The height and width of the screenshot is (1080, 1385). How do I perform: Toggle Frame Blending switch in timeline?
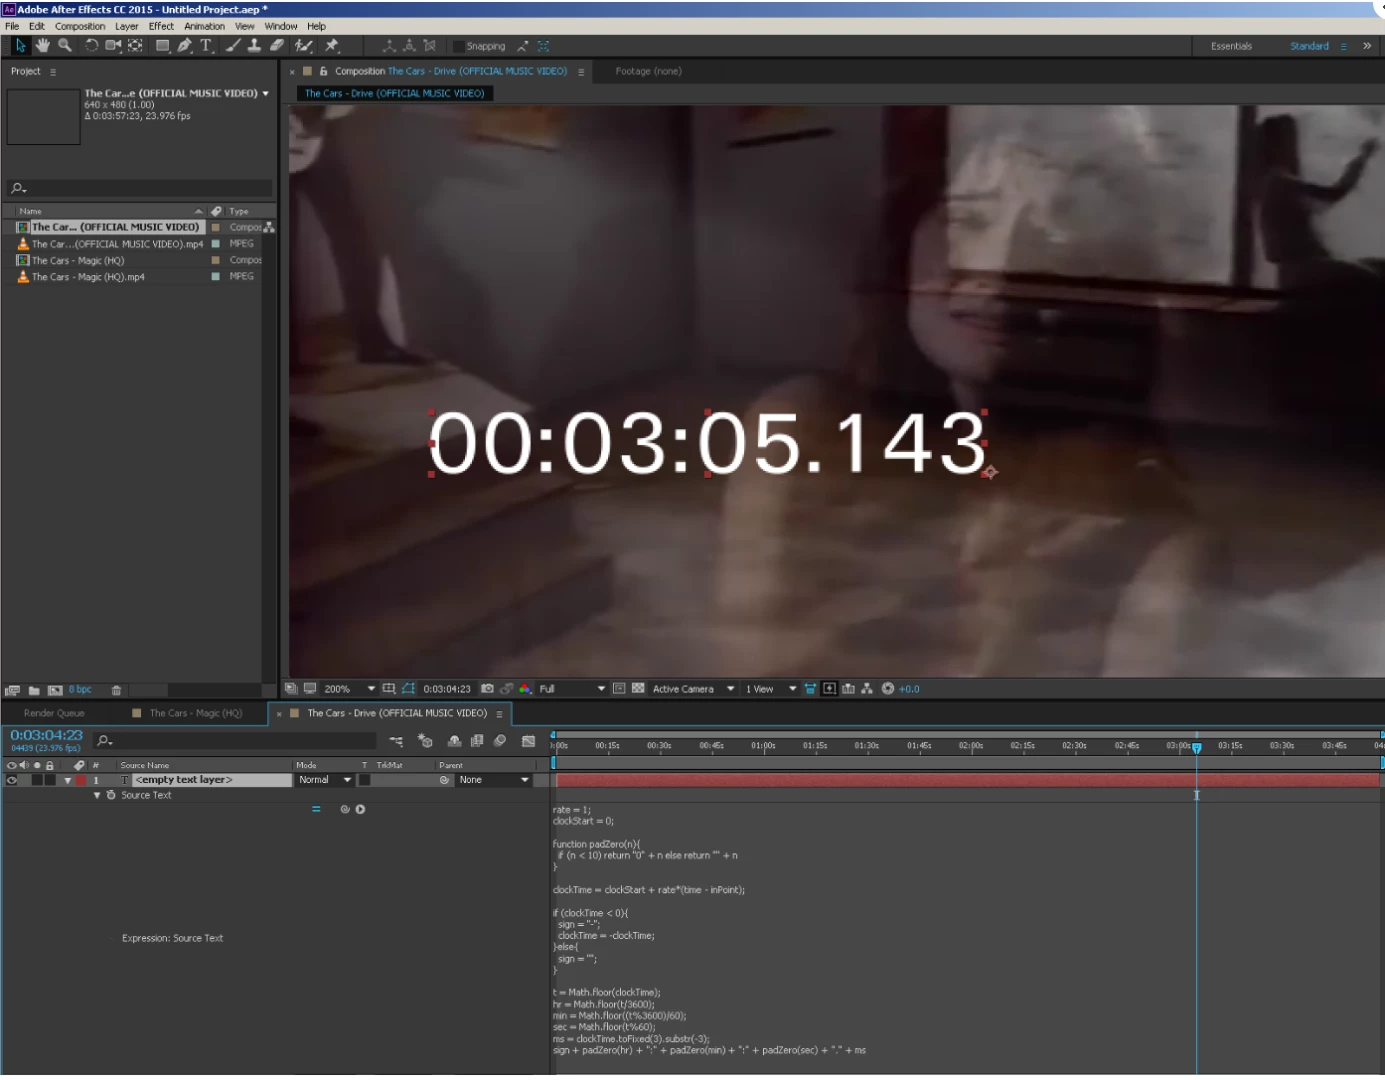tap(477, 741)
